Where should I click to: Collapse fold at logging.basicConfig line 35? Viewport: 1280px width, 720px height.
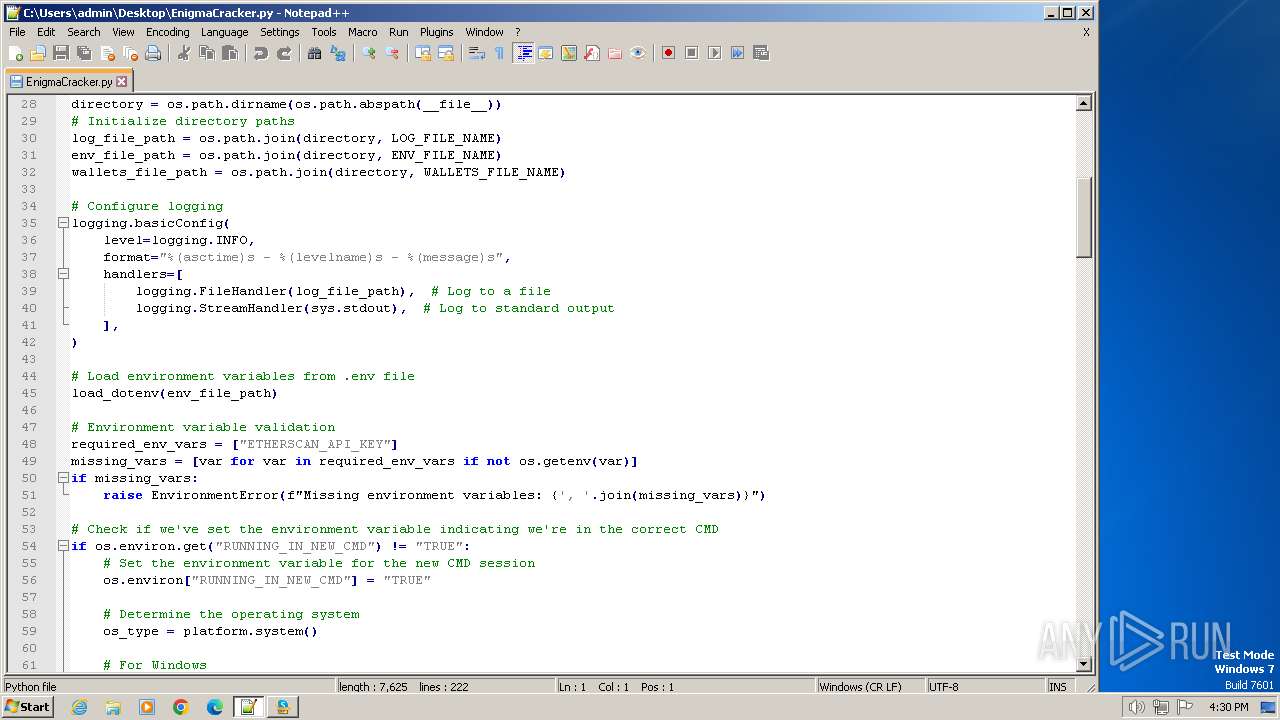point(63,223)
